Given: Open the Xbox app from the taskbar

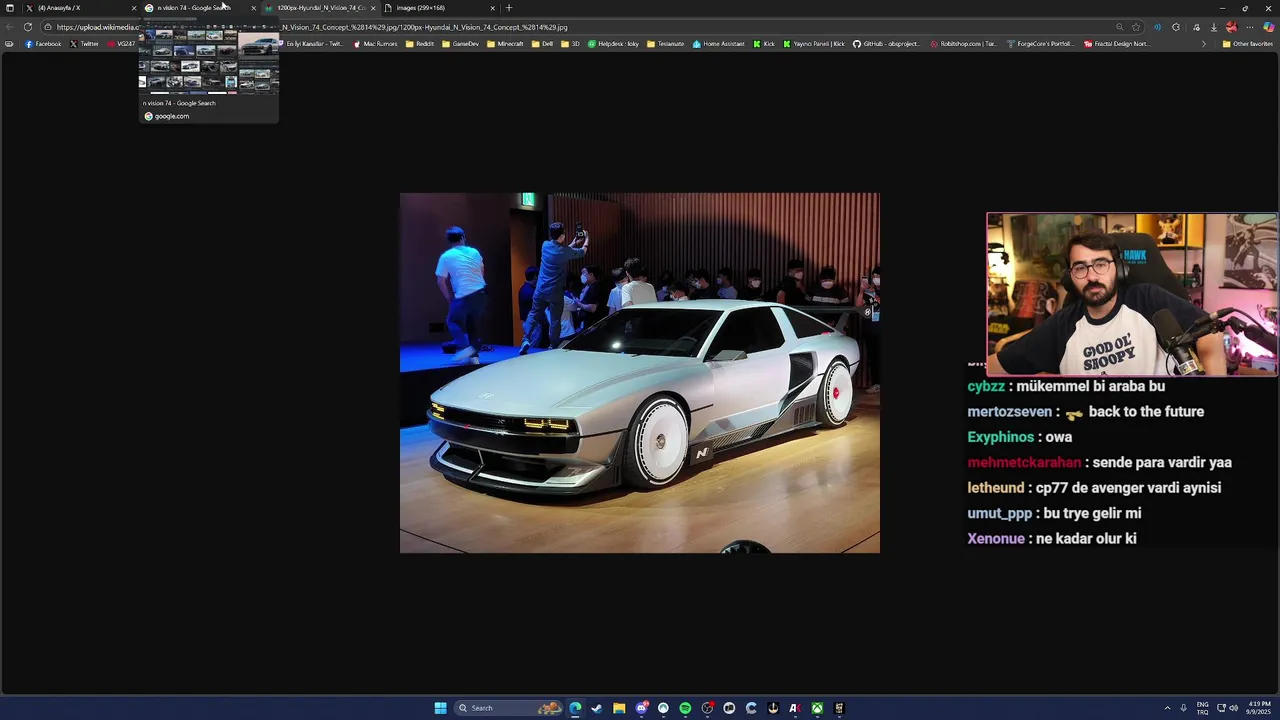Looking at the screenshot, I should 817,708.
